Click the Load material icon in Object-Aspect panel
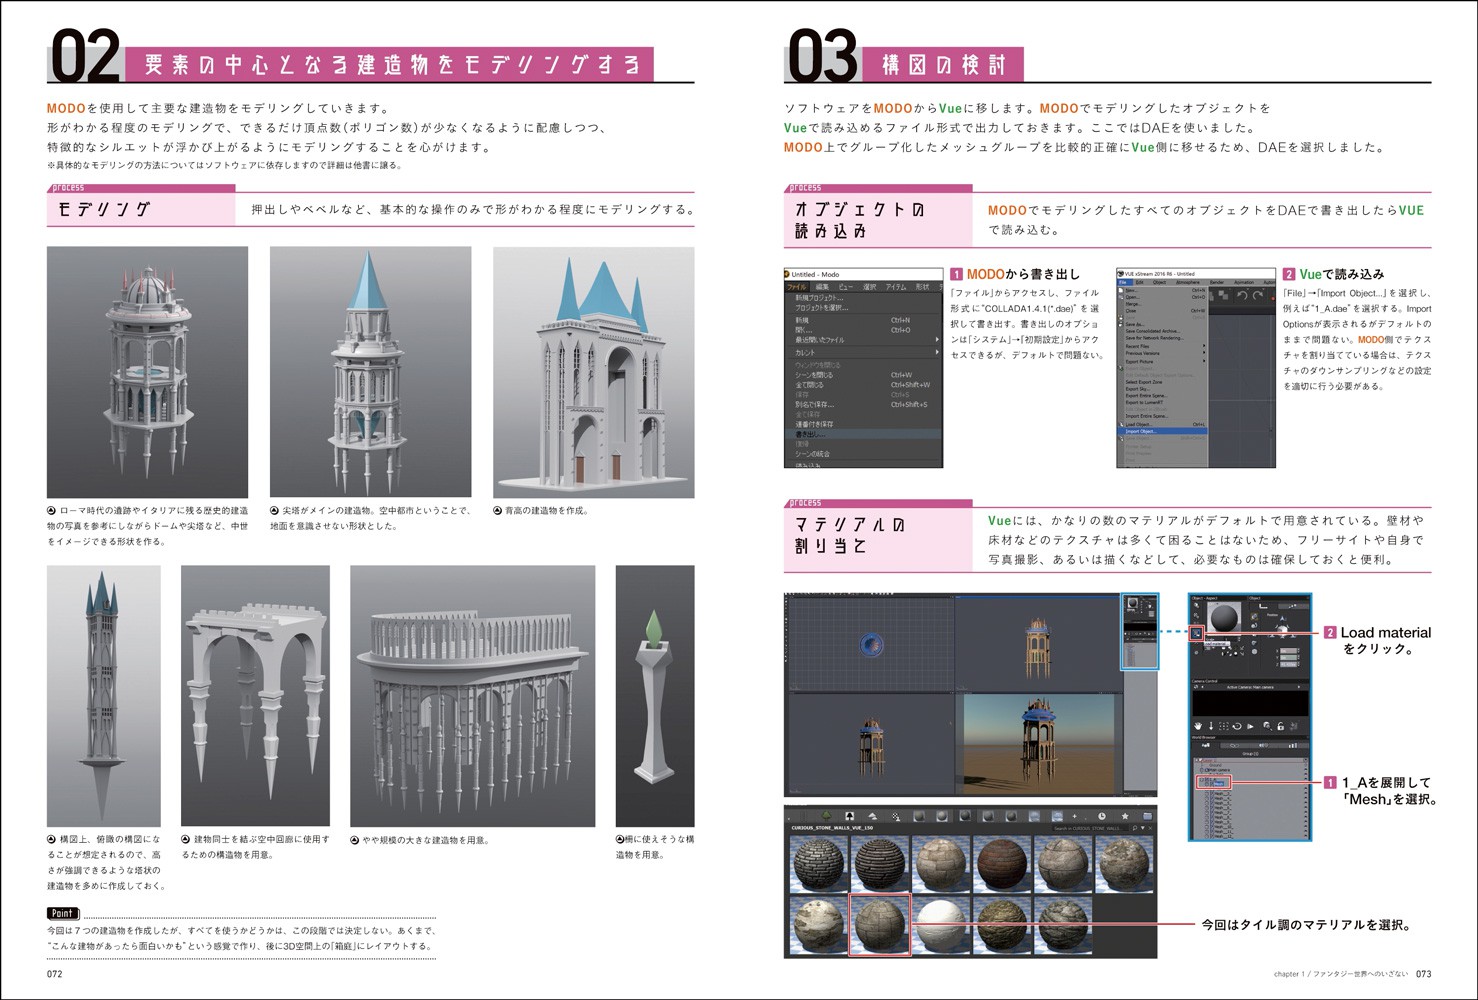1478x1000 pixels. (1197, 633)
